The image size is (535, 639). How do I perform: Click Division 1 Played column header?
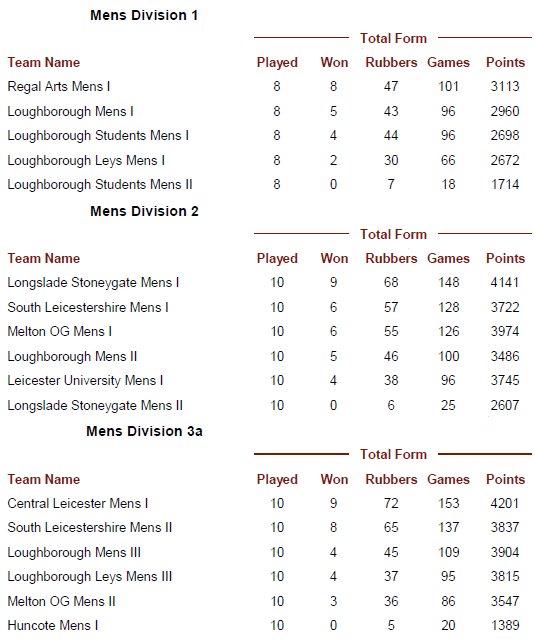pos(277,62)
